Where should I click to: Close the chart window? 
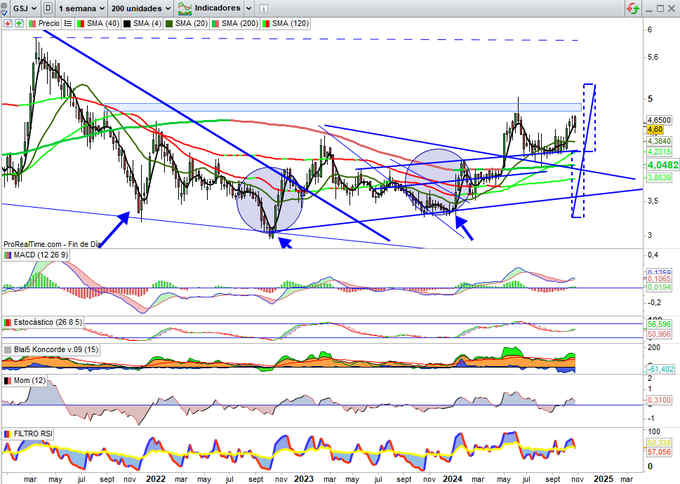click(x=671, y=8)
